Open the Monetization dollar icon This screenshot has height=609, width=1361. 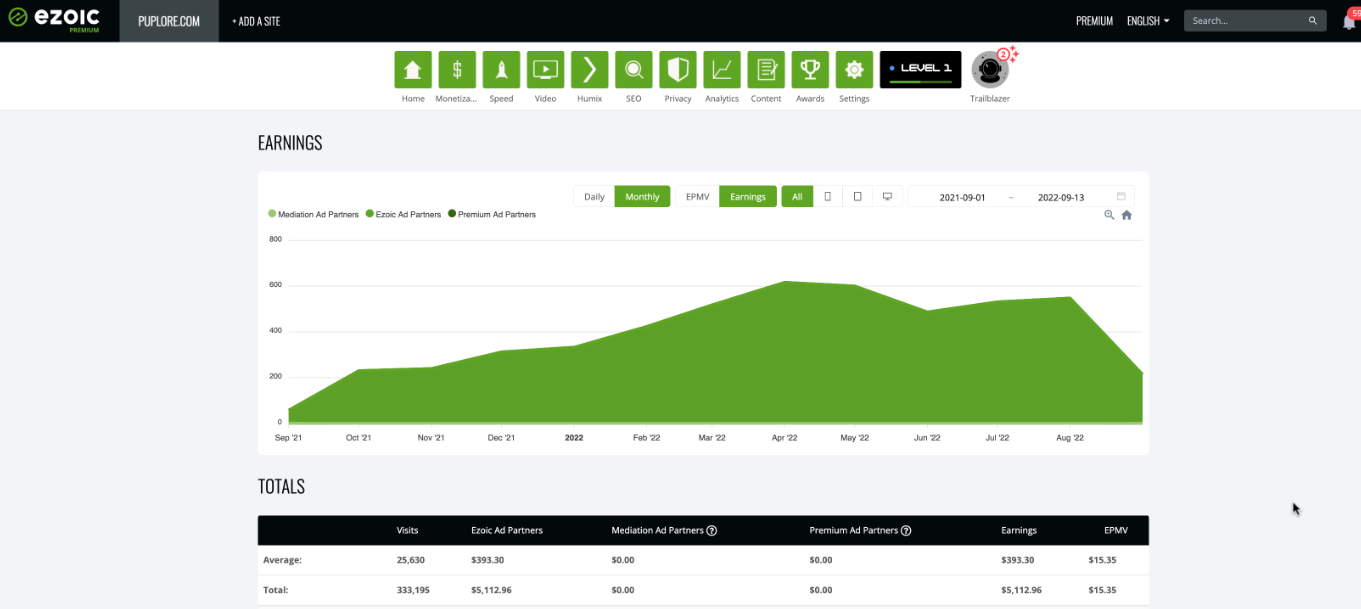coord(457,70)
